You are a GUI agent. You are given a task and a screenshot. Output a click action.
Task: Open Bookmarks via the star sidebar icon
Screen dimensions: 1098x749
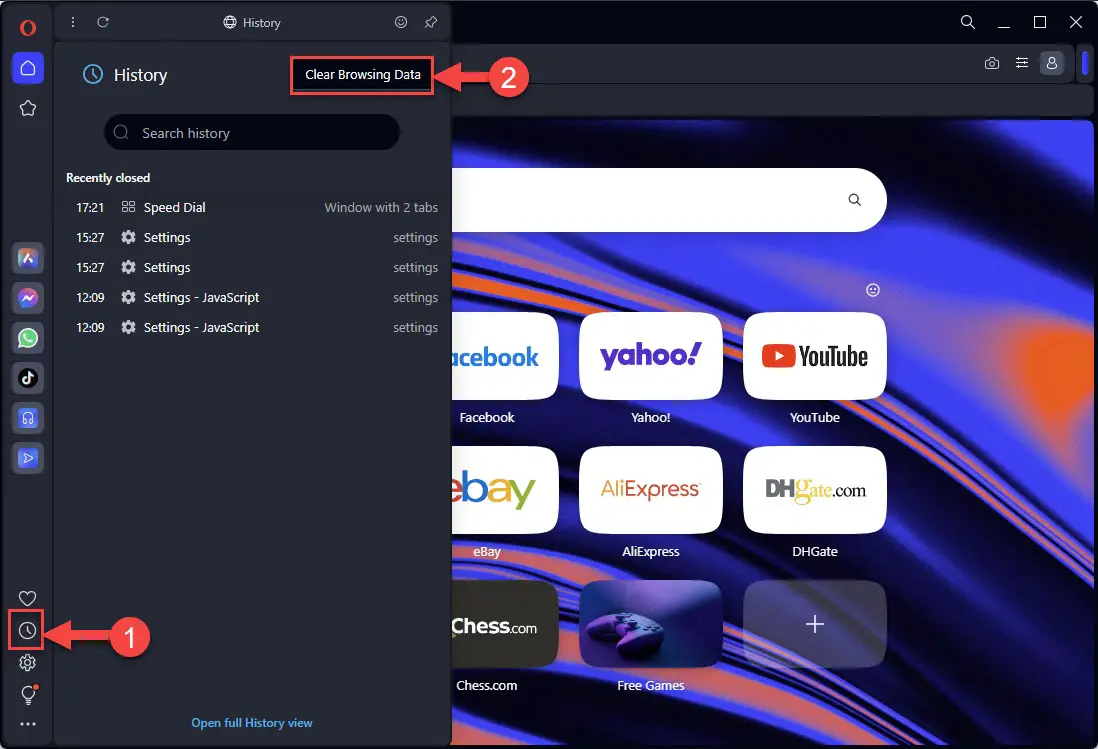[27, 108]
